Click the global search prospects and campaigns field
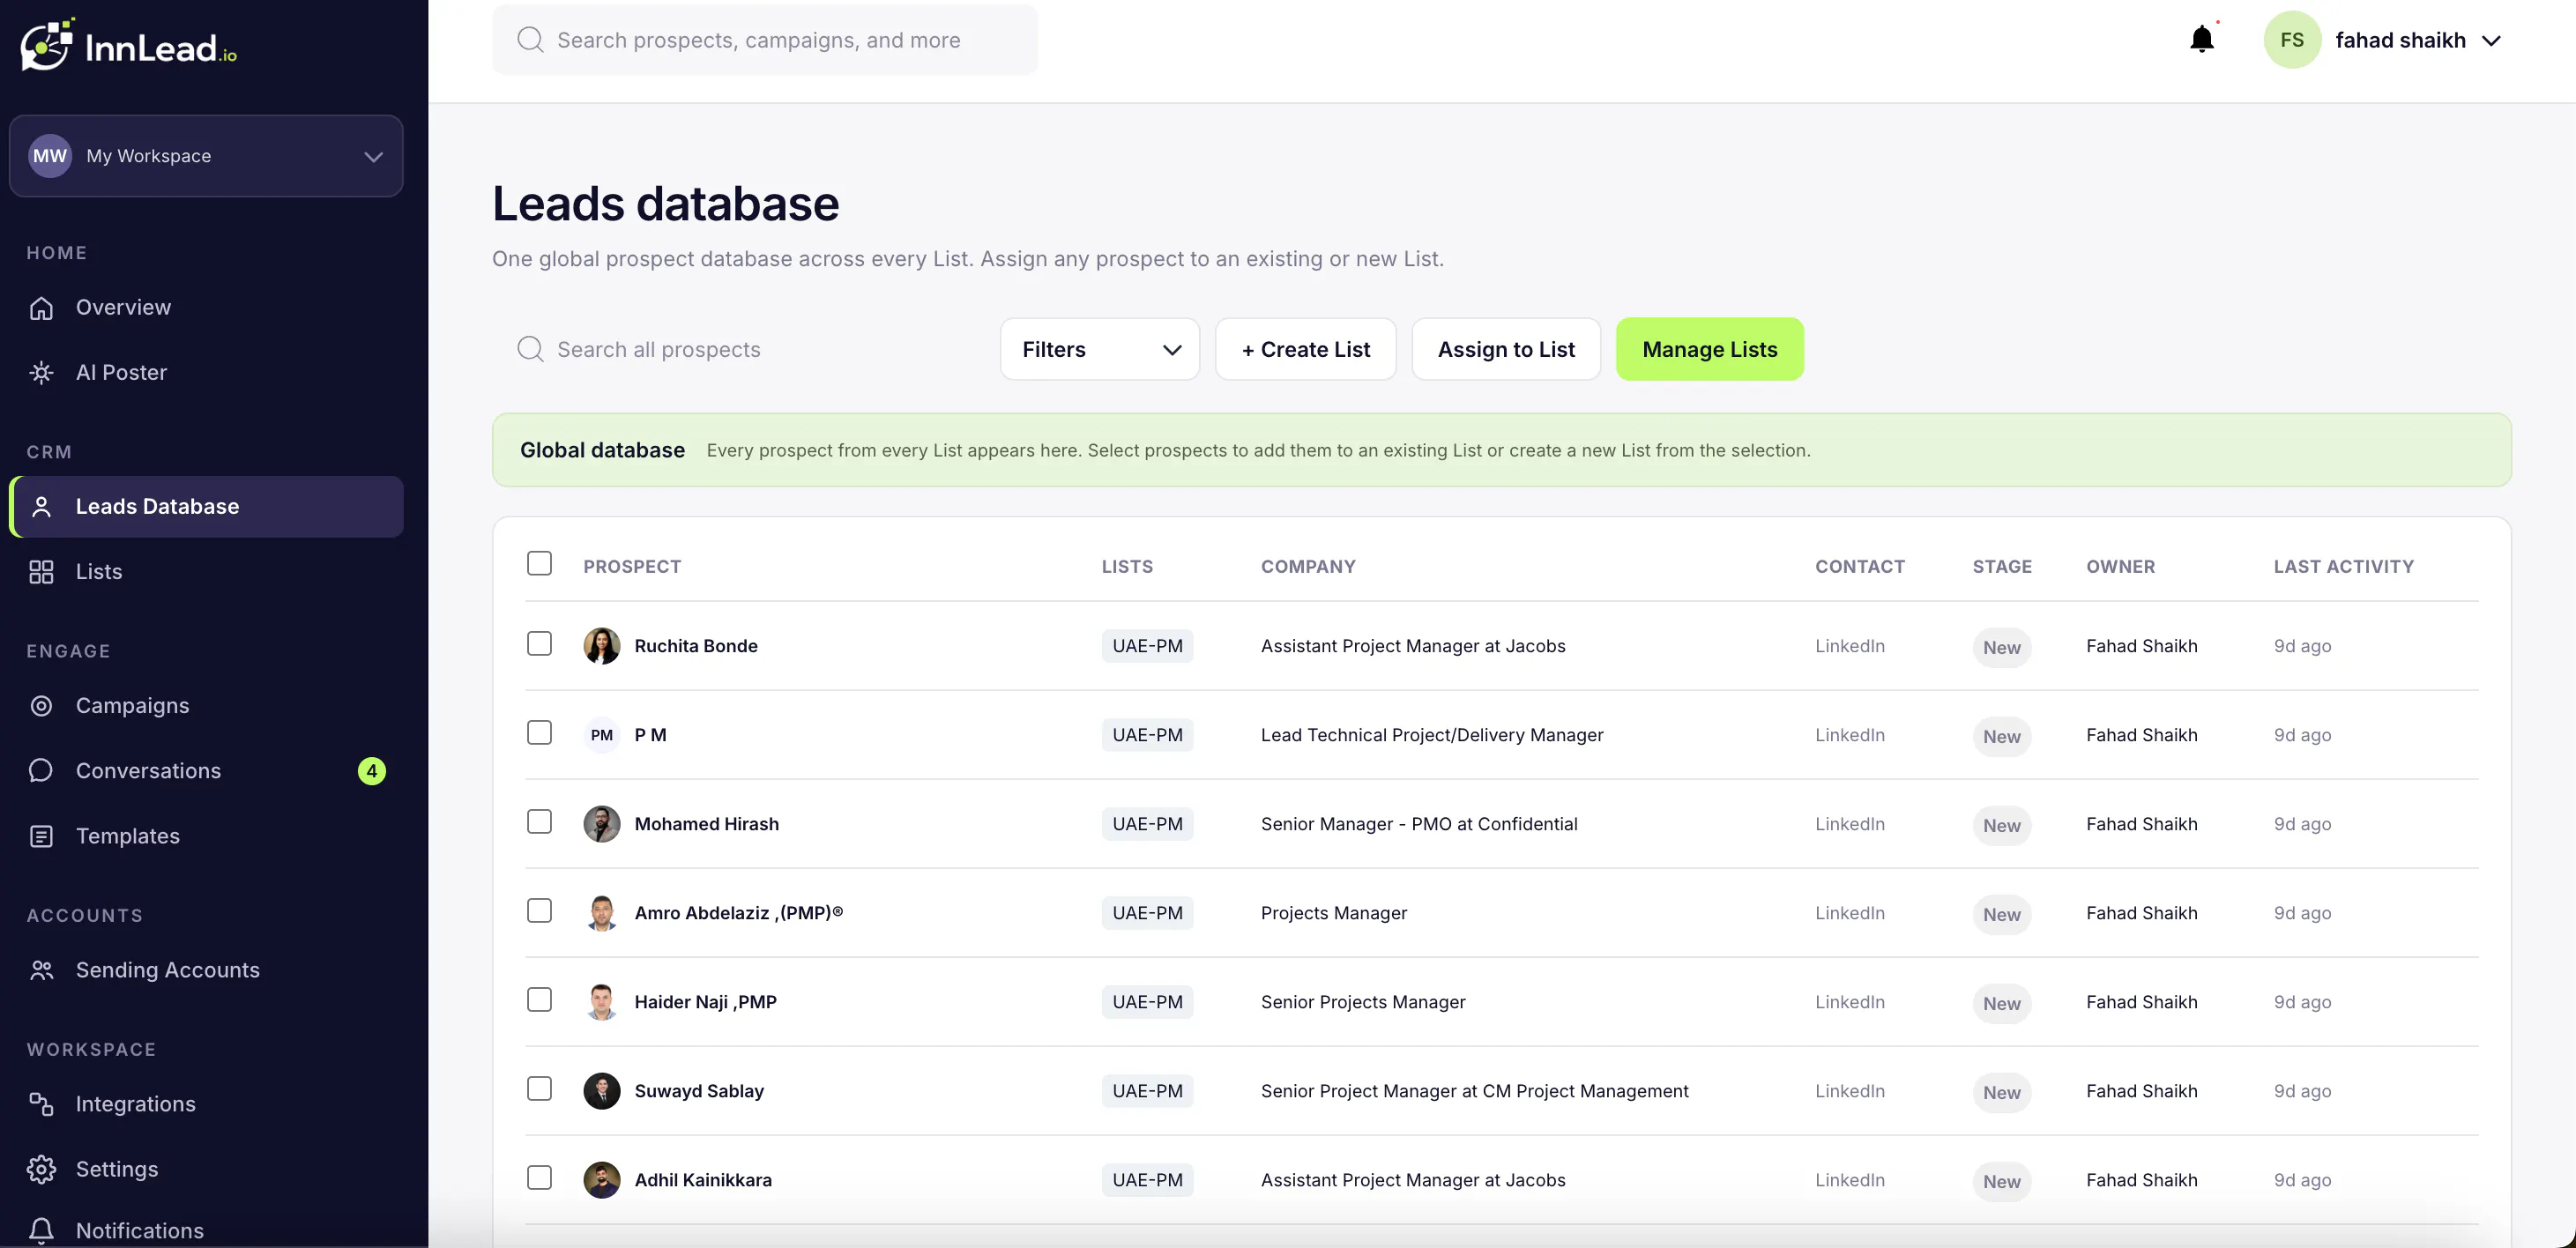Screen dimensions: 2576x1248 point(765,40)
